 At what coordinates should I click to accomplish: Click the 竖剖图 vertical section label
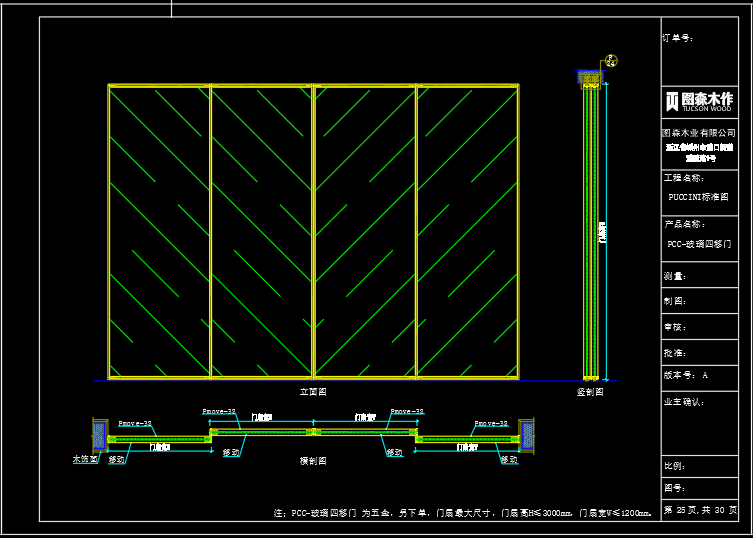pyautogui.click(x=590, y=392)
